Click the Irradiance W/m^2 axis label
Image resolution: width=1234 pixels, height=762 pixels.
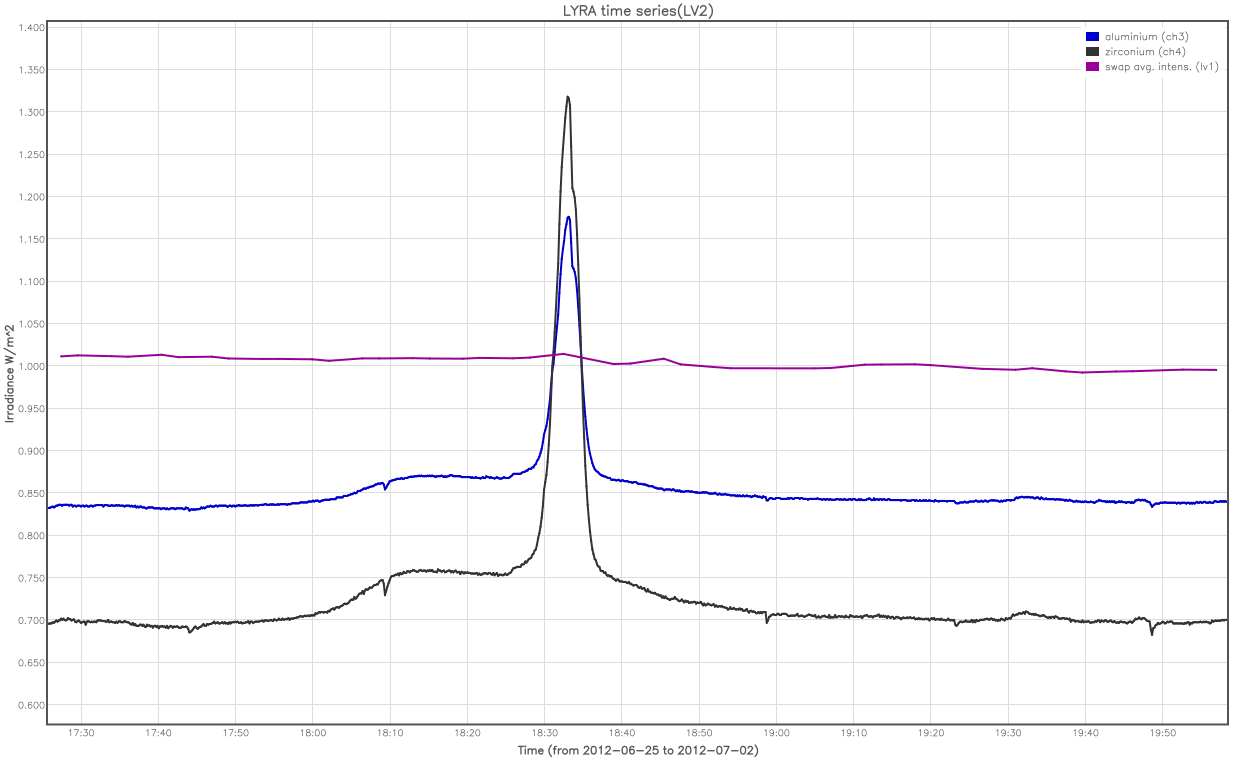pyautogui.click(x=10, y=373)
